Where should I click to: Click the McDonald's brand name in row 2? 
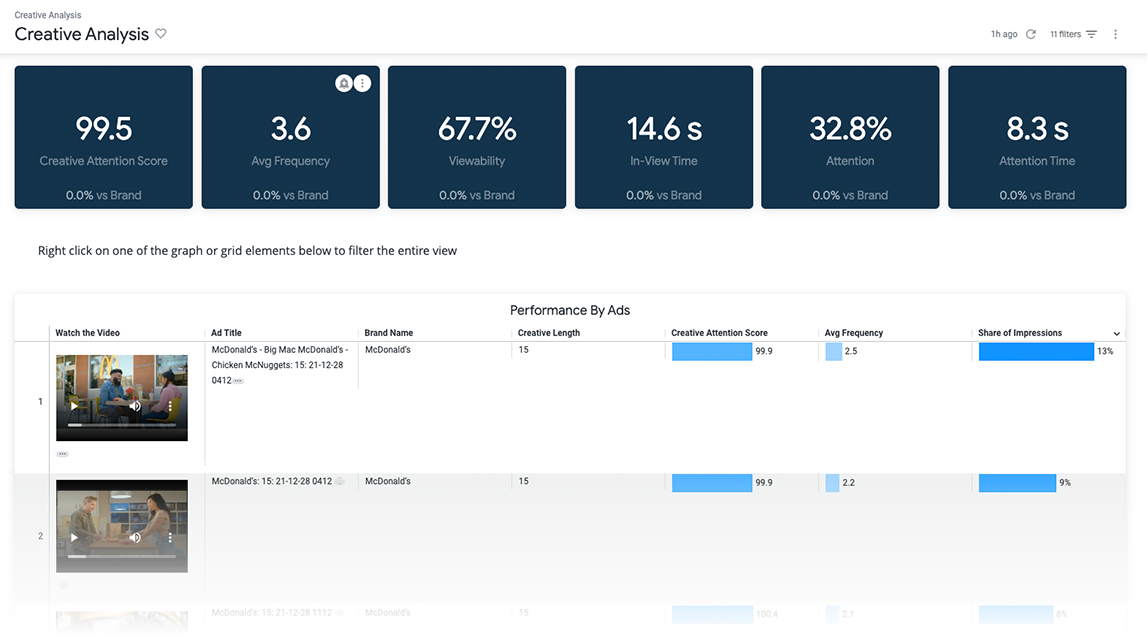click(388, 481)
